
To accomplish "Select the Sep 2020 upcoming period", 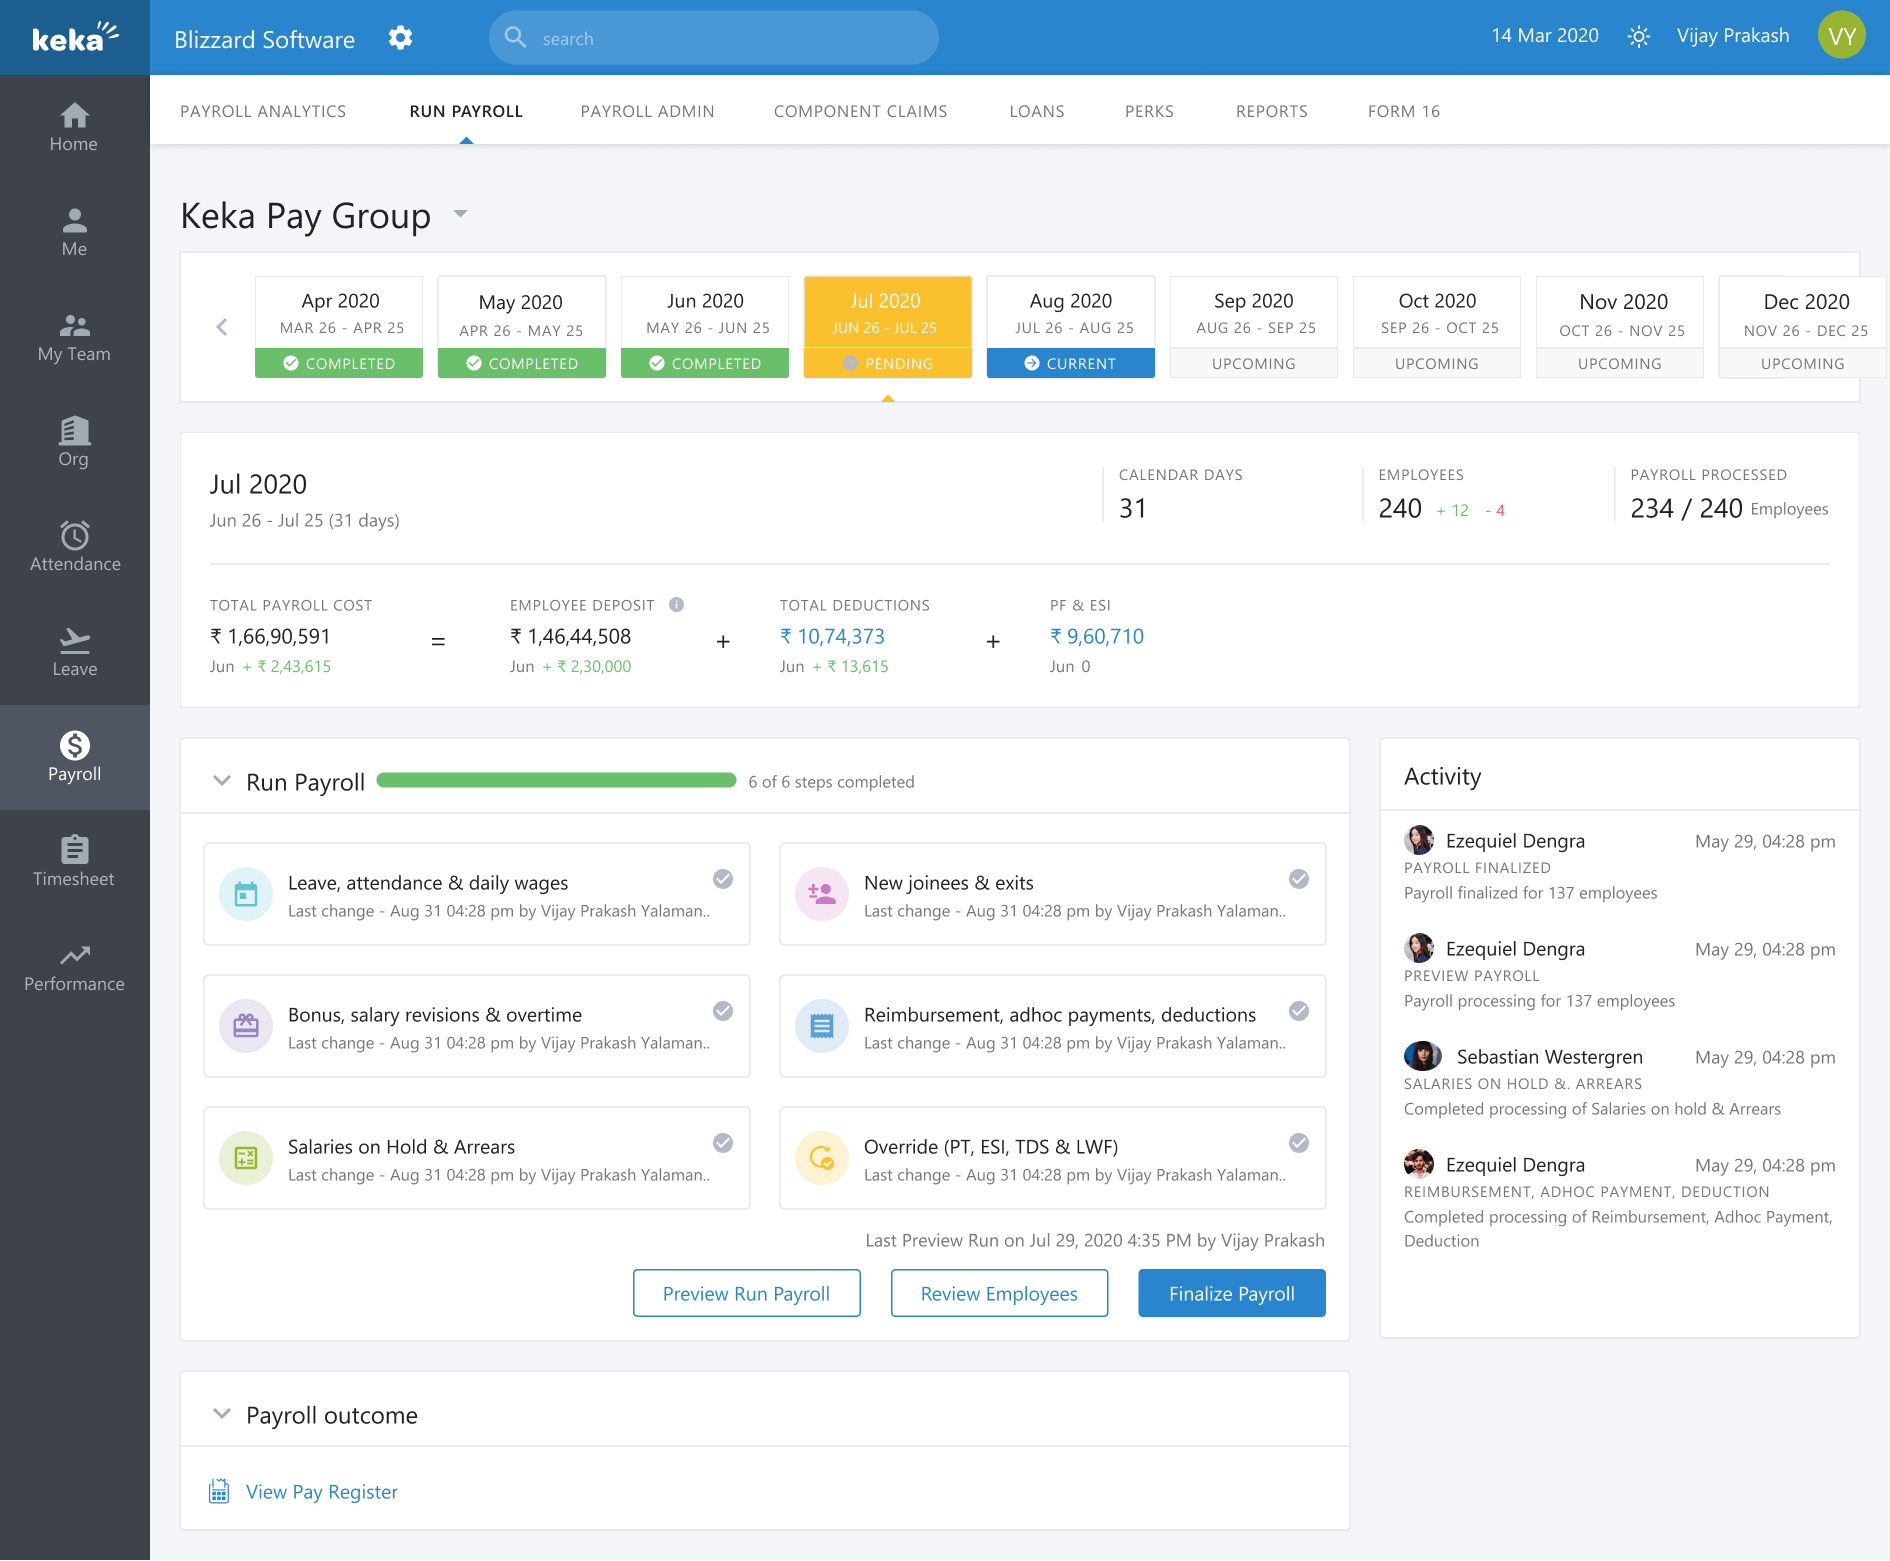I will click(1254, 327).
